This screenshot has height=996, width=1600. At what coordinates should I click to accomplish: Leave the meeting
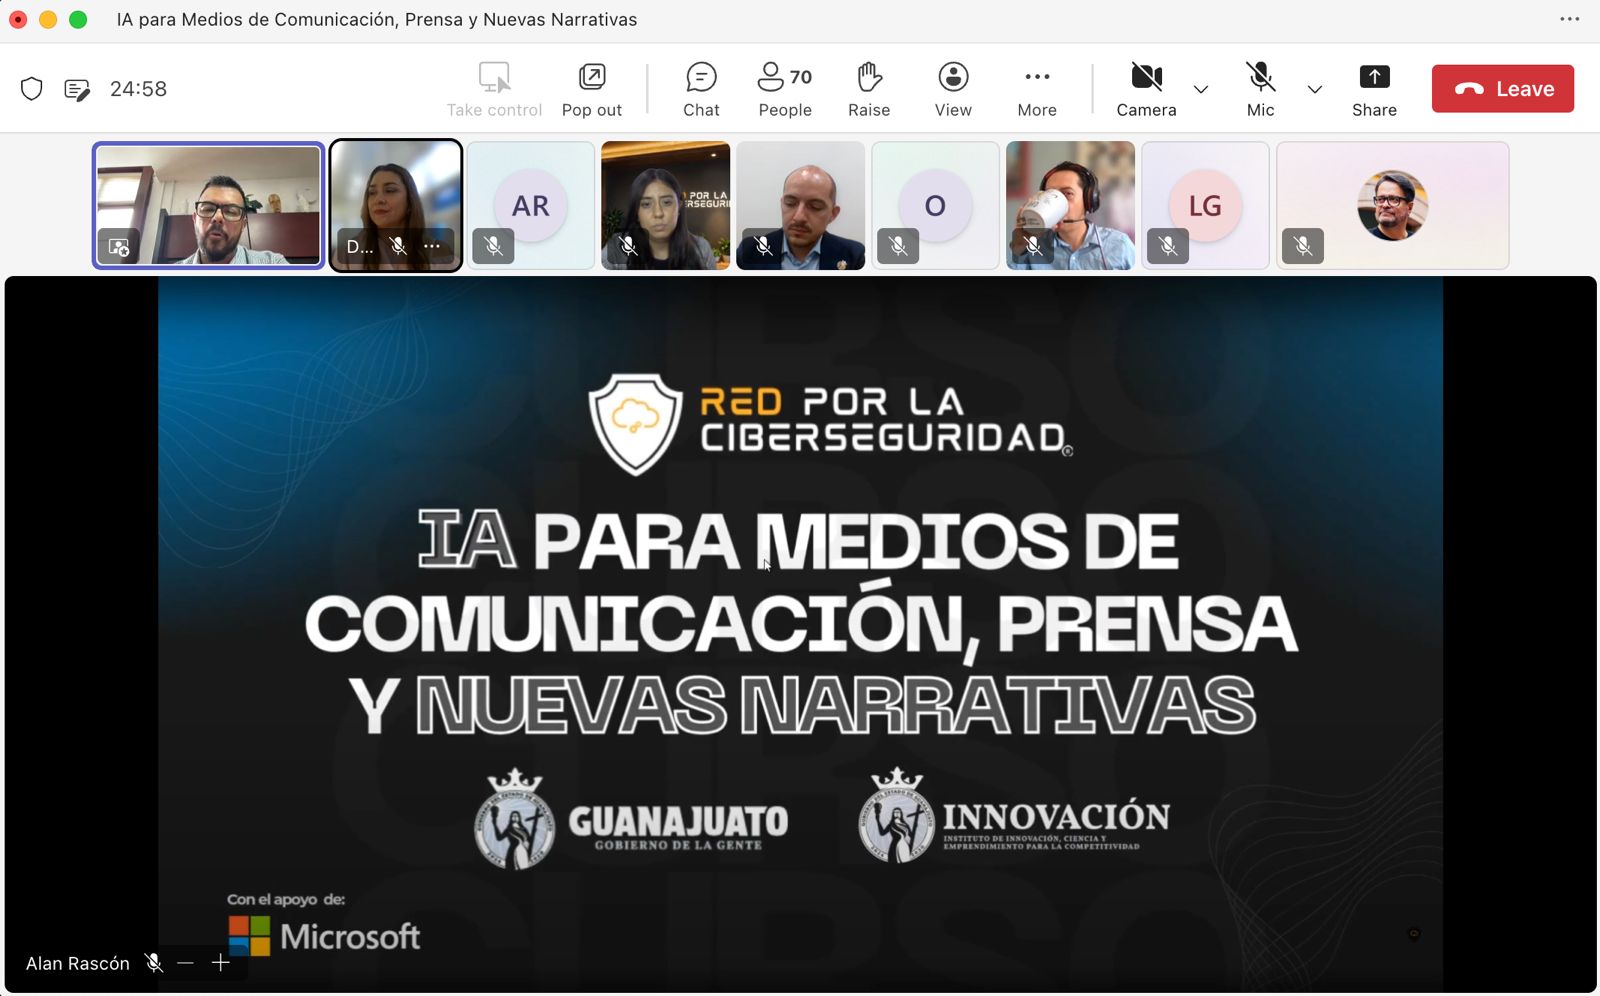click(1503, 89)
